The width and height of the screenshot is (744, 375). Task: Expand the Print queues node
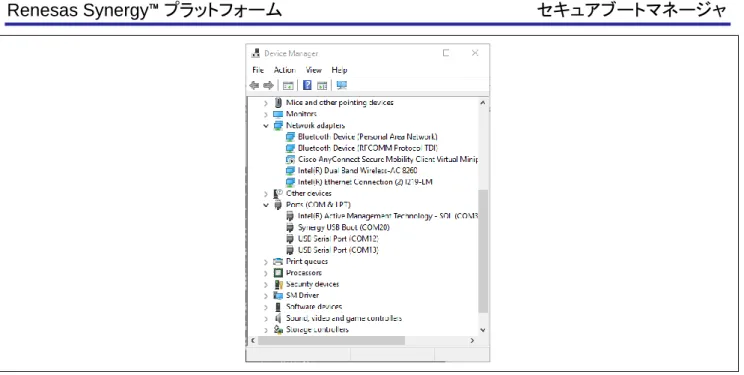(x=266, y=262)
